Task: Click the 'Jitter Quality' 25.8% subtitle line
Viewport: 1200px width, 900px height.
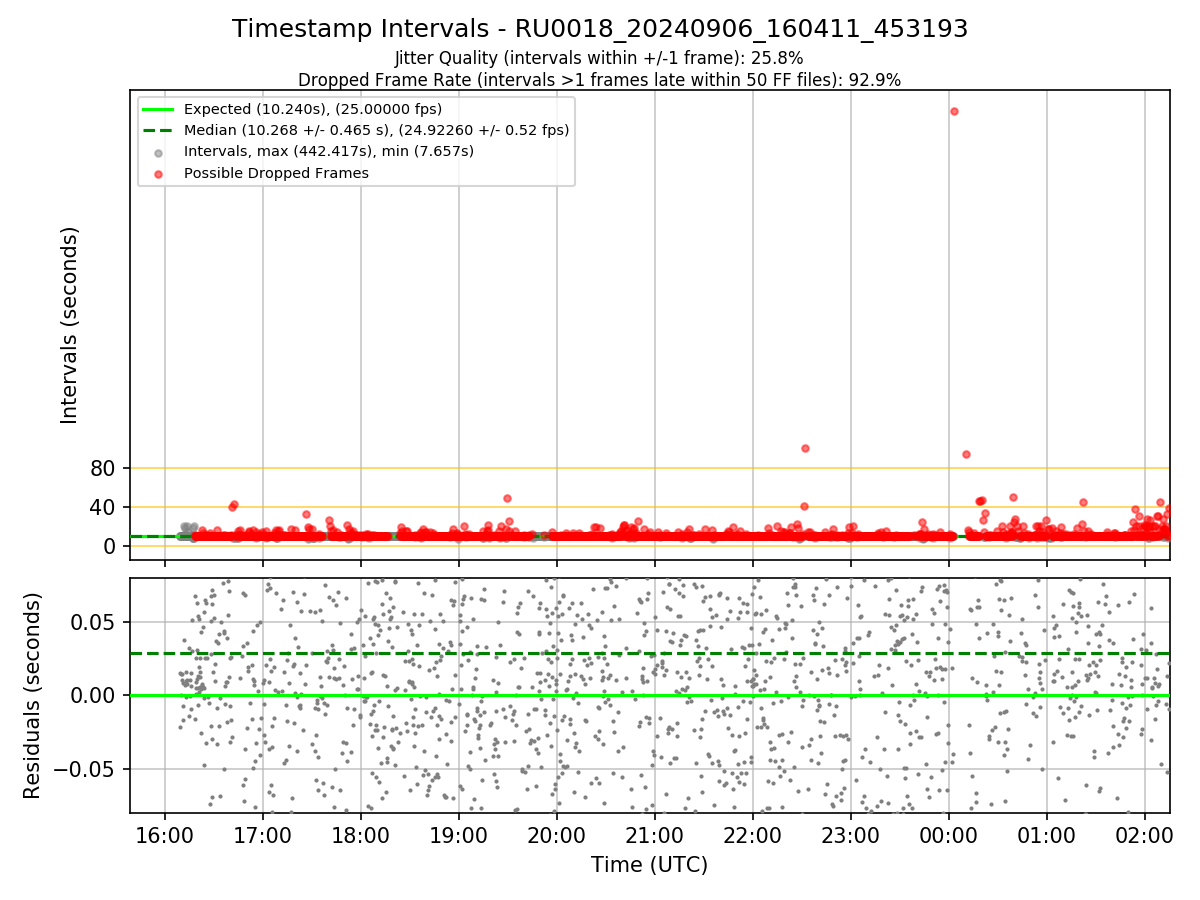Action: [x=599, y=58]
